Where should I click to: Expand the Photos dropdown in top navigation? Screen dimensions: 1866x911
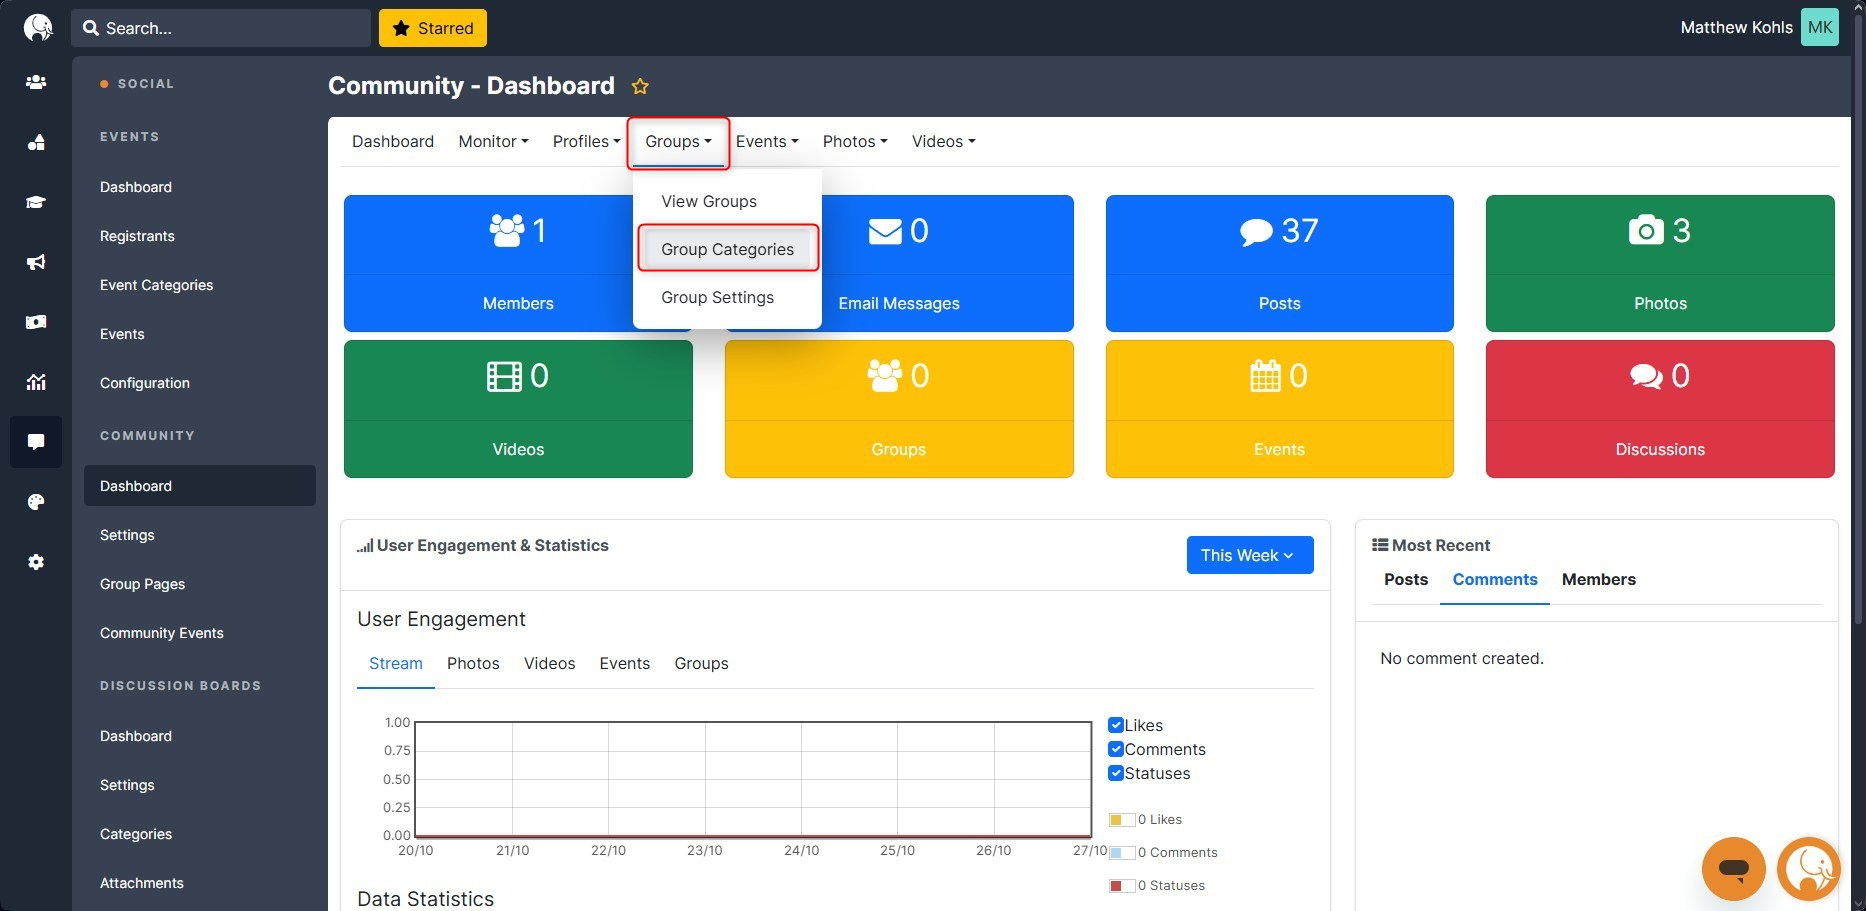point(854,142)
